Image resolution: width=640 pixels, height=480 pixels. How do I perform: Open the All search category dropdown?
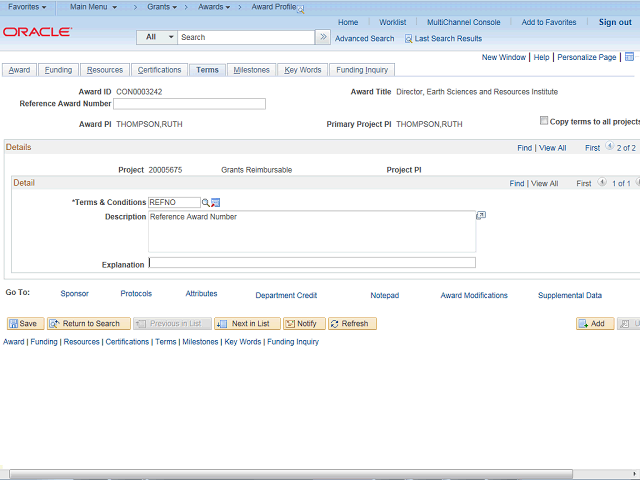tap(157, 37)
